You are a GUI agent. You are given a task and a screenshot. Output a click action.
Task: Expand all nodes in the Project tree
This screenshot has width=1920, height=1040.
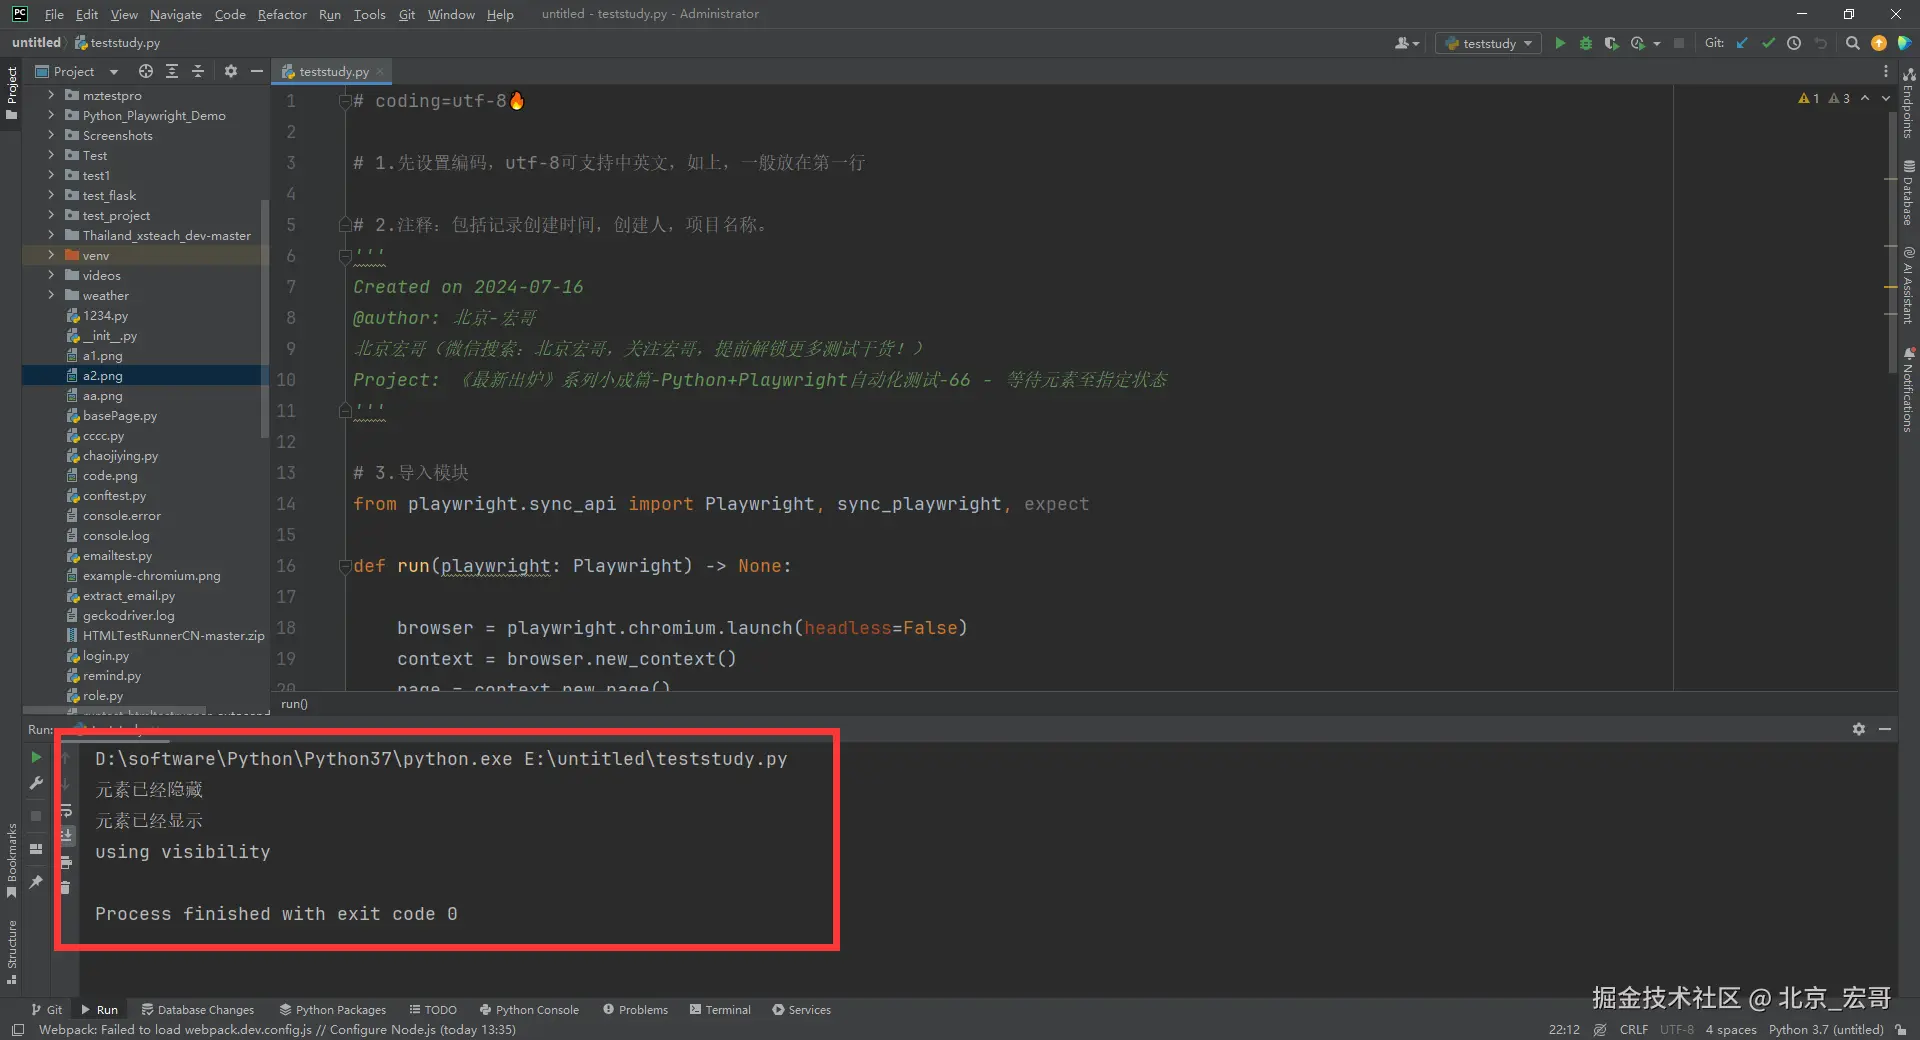coord(172,71)
